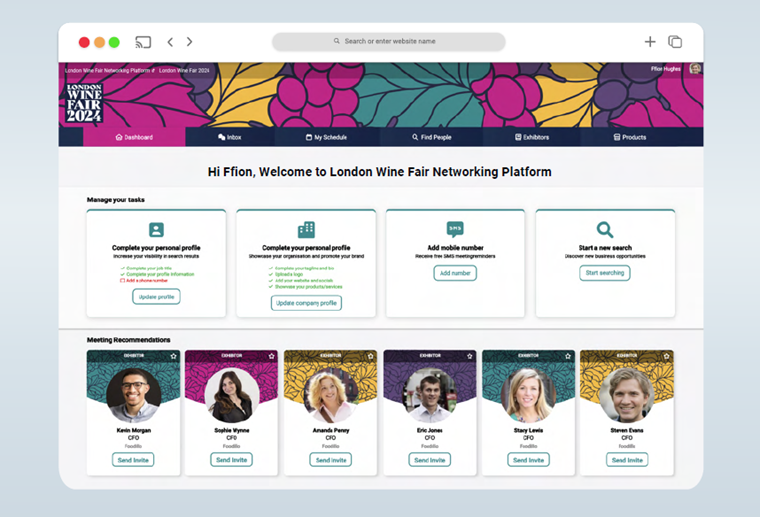Image resolution: width=760 pixels, height=517 pixels.
Task: Star Stacy Lewis's recommendation card
Action: pos(568,356)
